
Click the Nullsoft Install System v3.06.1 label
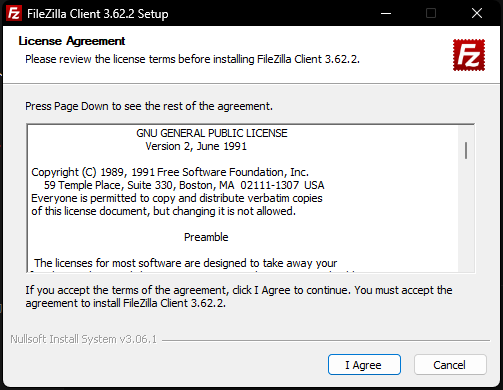point(83,339)
